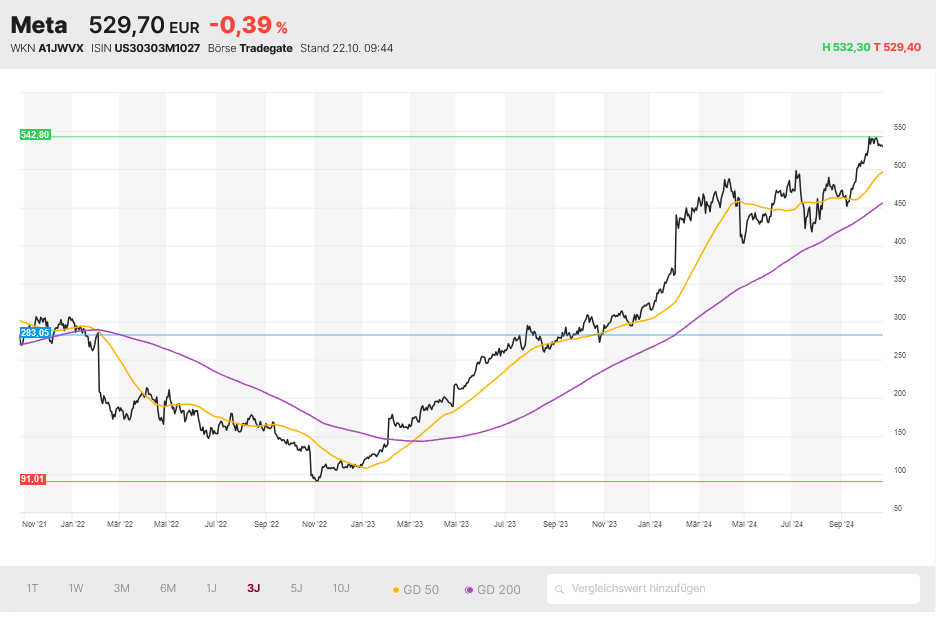Click the daily low T 529,40

coord(897,47)
